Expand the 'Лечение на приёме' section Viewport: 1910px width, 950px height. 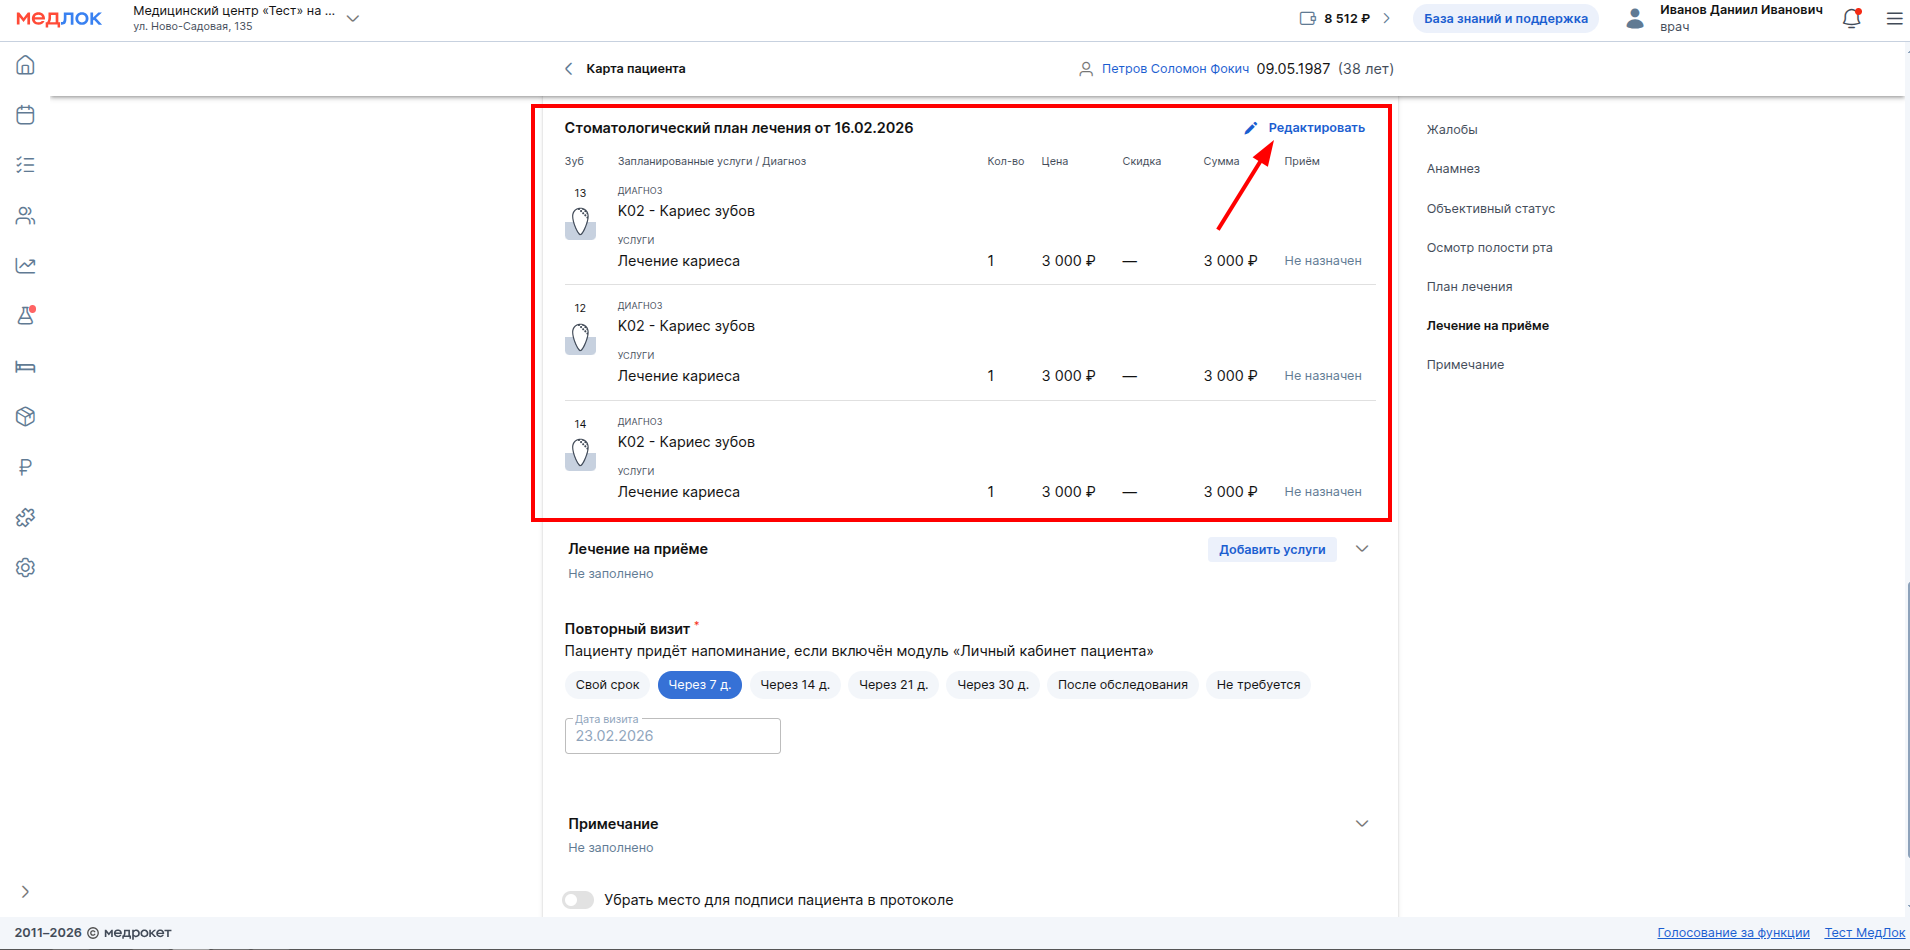tap(1362, 549)
